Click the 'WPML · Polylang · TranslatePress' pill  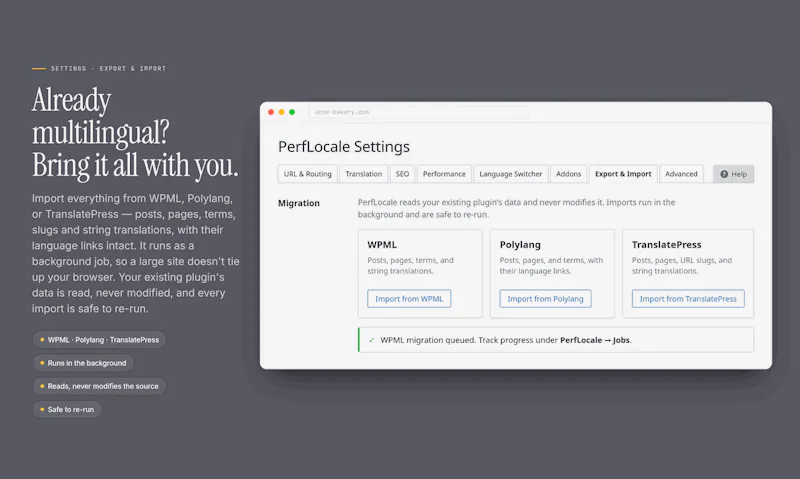click(x=99, y=340)
